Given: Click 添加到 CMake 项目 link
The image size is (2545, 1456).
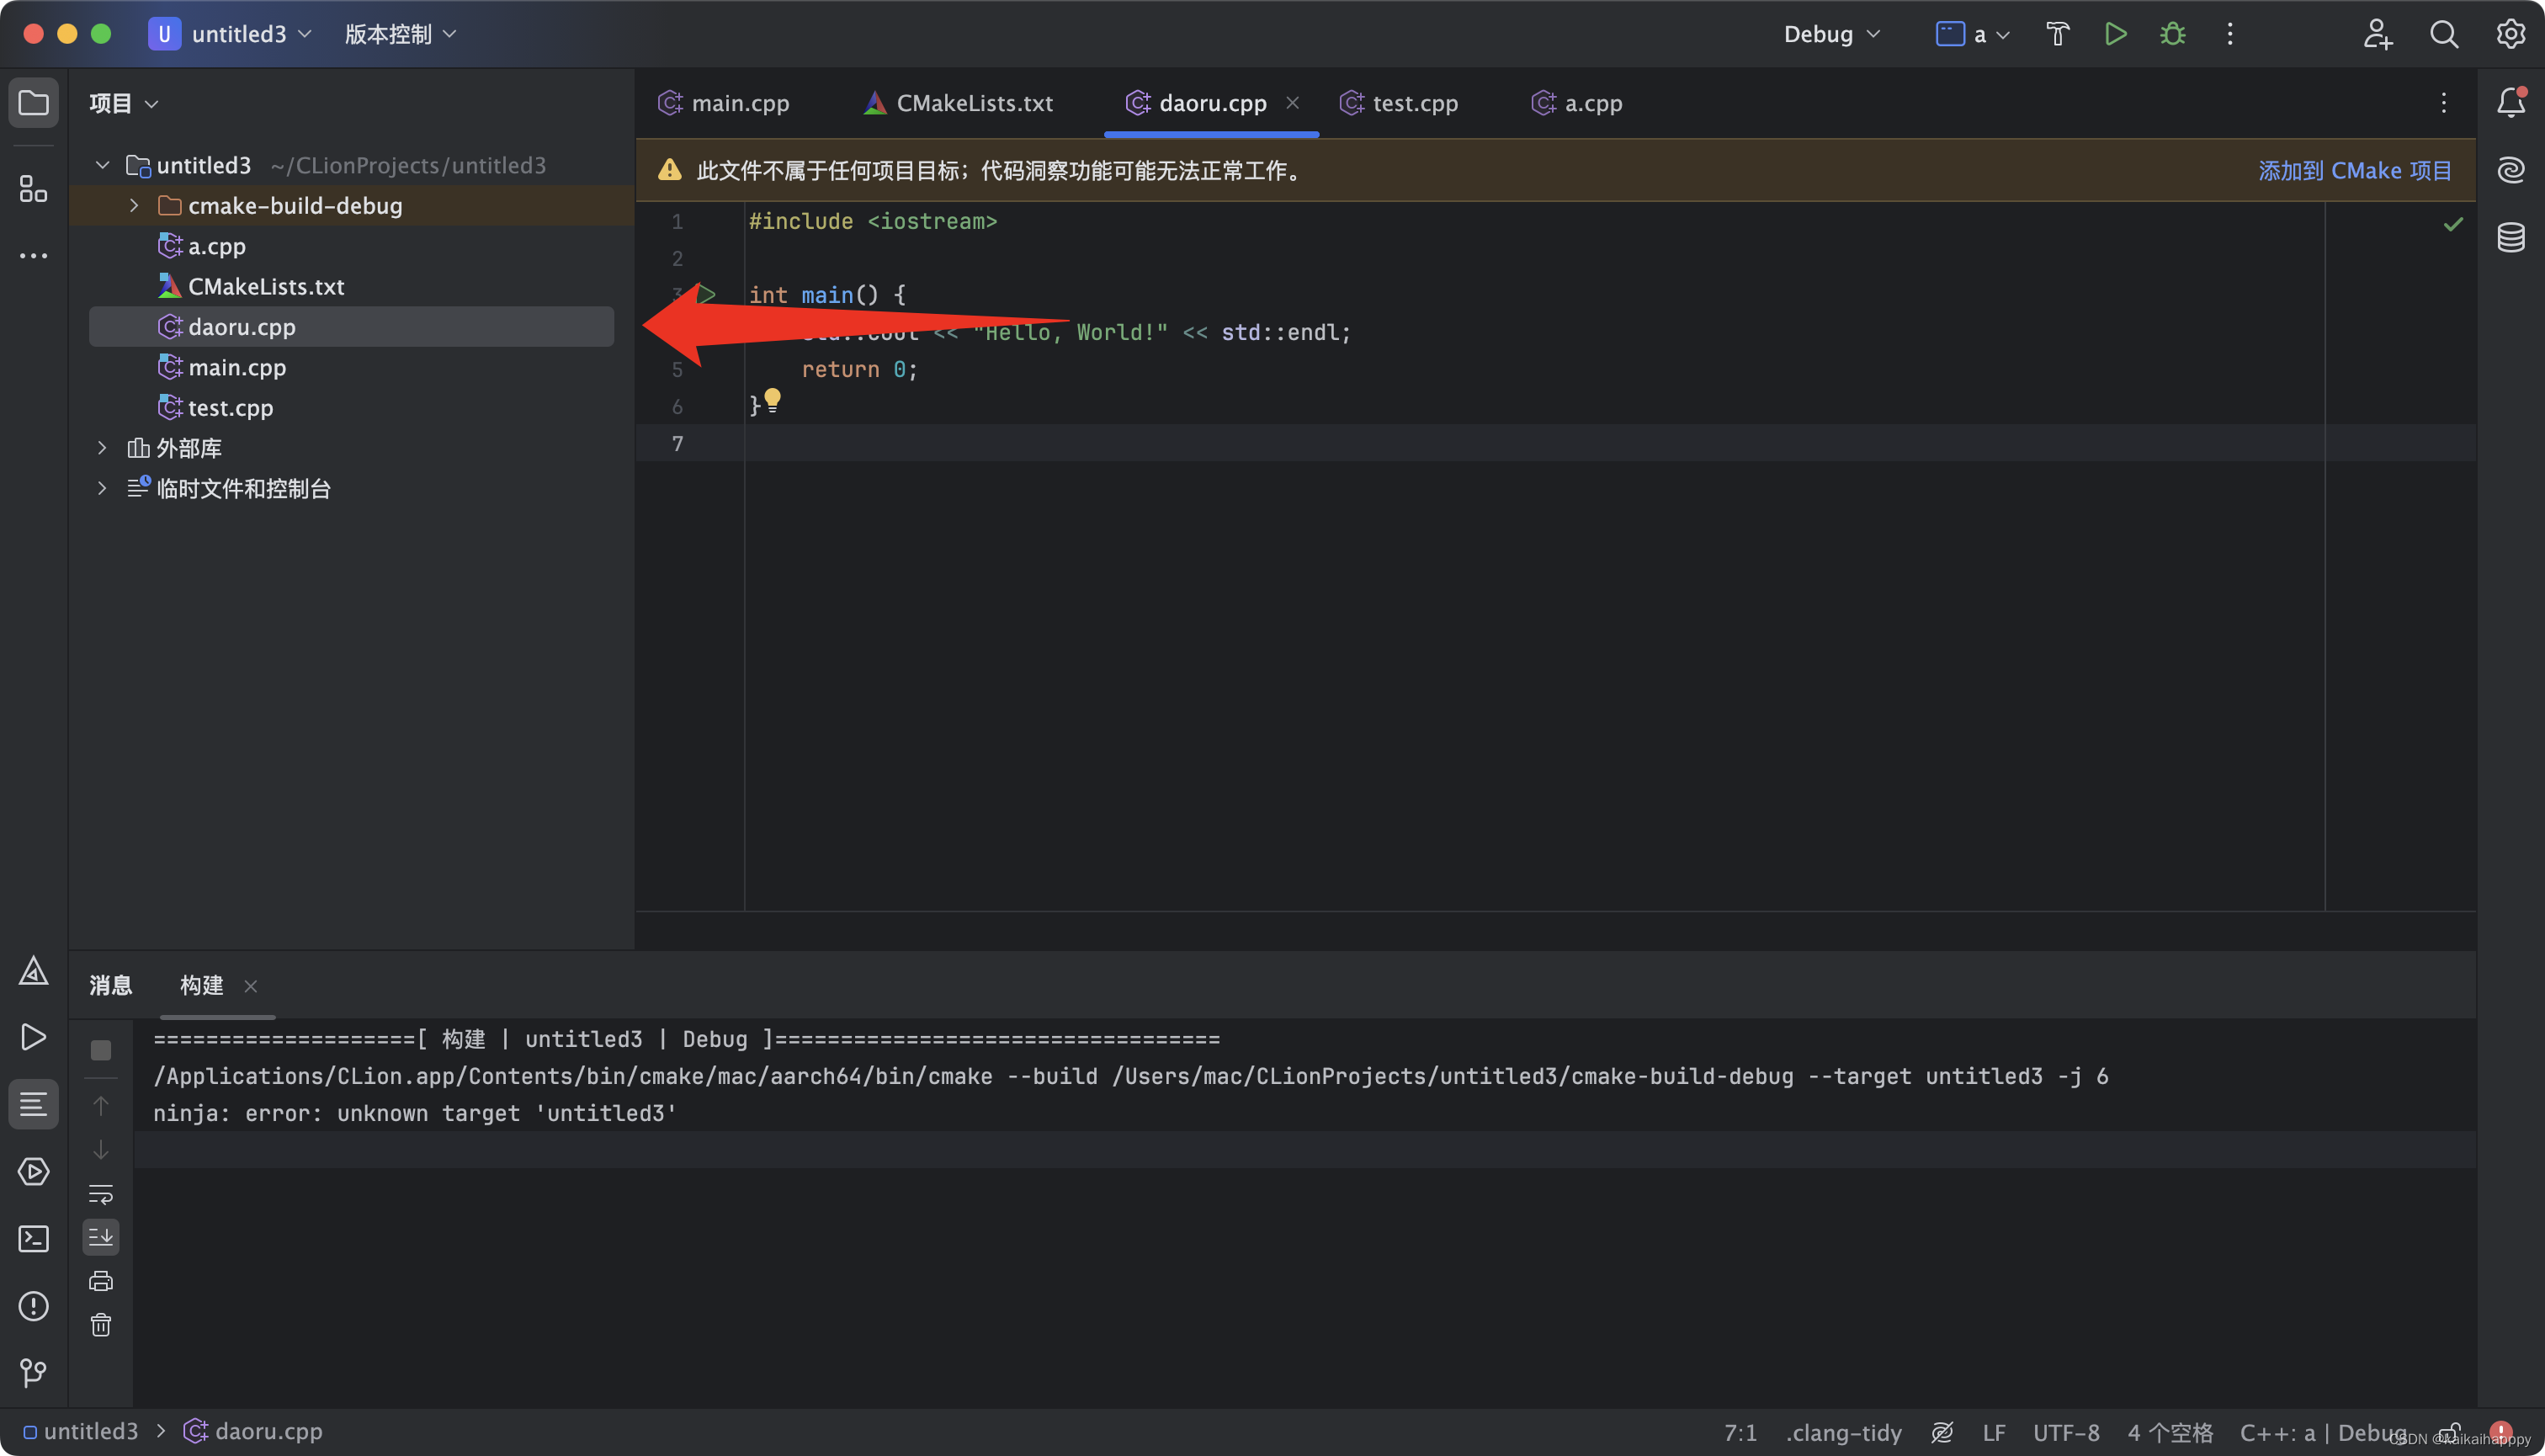Looking at the screenshot, I should [2354, 171].
